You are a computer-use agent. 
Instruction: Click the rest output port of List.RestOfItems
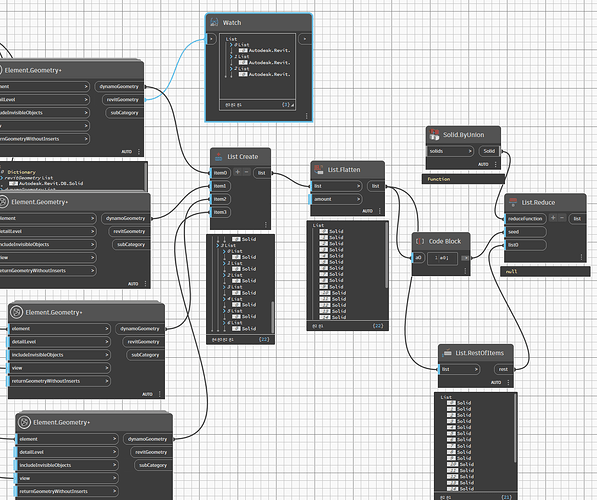tap(503, 369)
